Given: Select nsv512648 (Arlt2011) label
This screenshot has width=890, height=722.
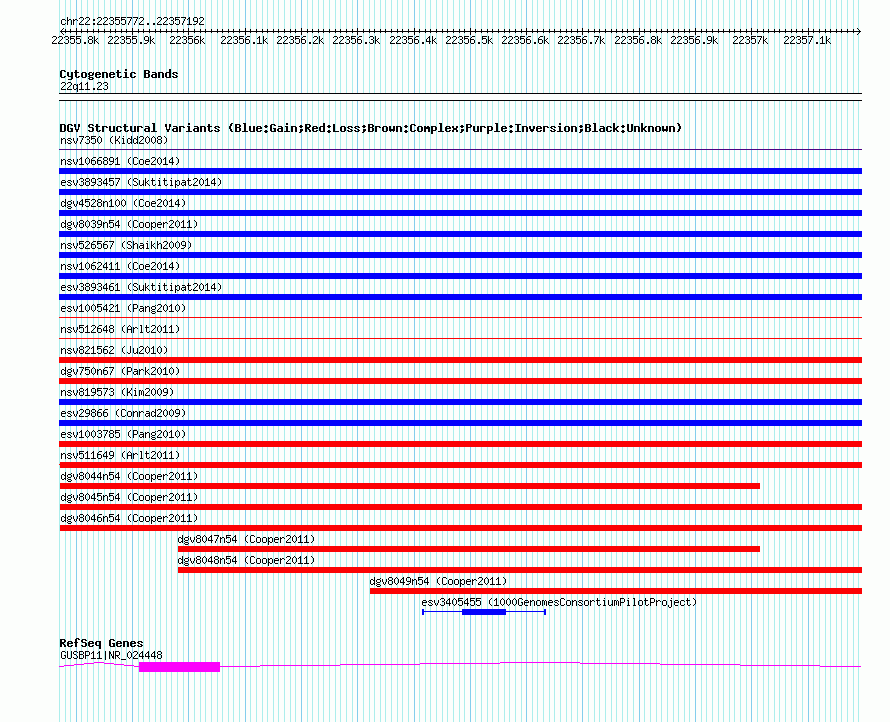Looking at the screenshot, I should (x=120, y=329).
